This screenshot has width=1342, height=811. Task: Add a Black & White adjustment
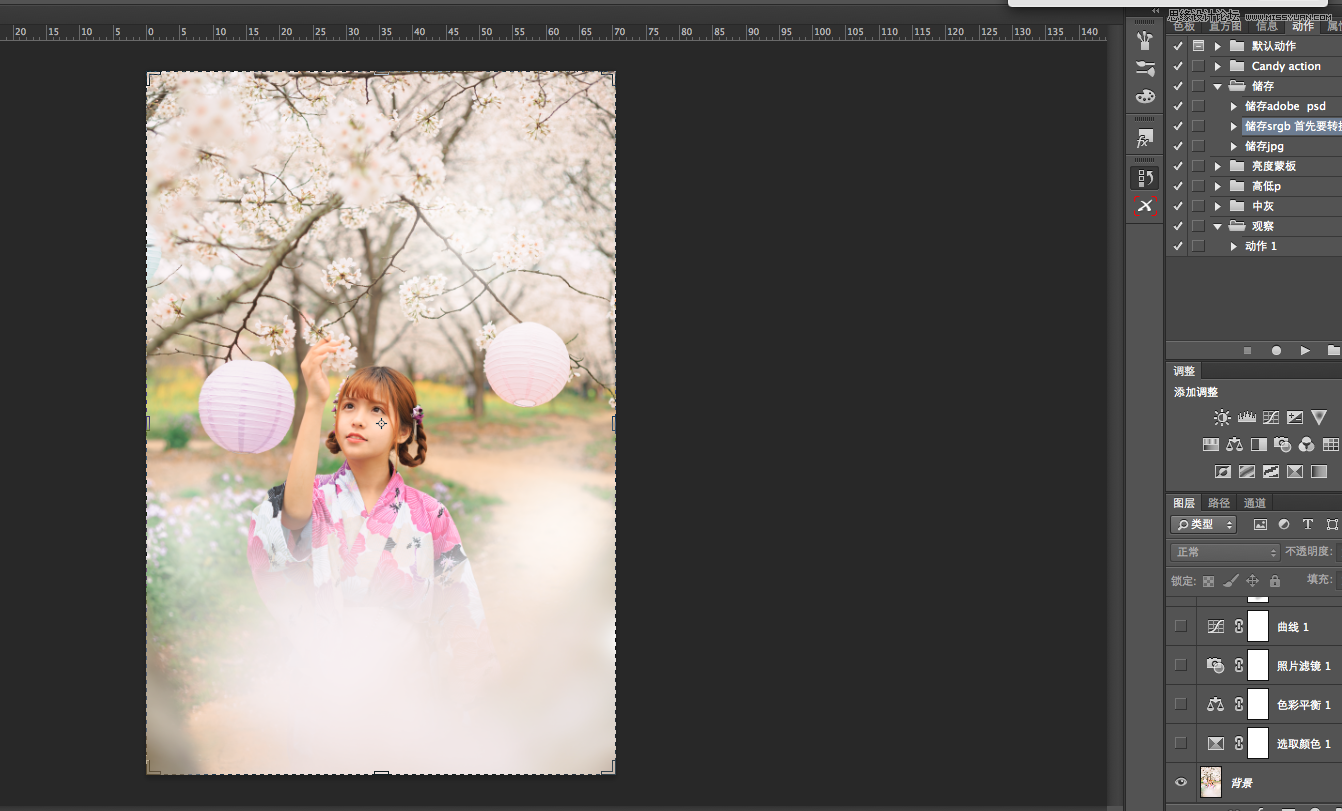point(1259,444)
